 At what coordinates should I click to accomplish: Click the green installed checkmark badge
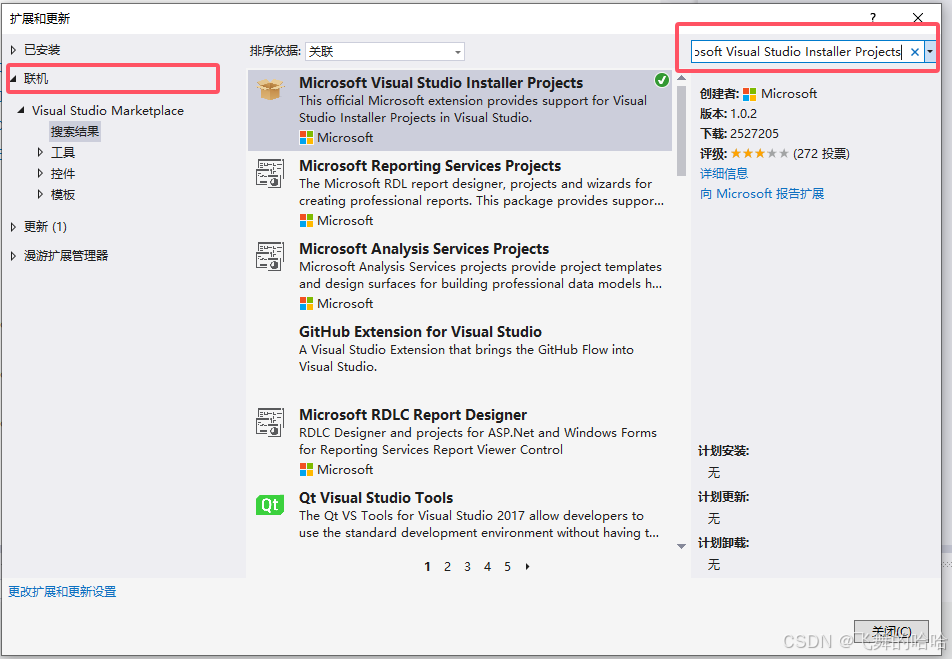click(661, 80)
